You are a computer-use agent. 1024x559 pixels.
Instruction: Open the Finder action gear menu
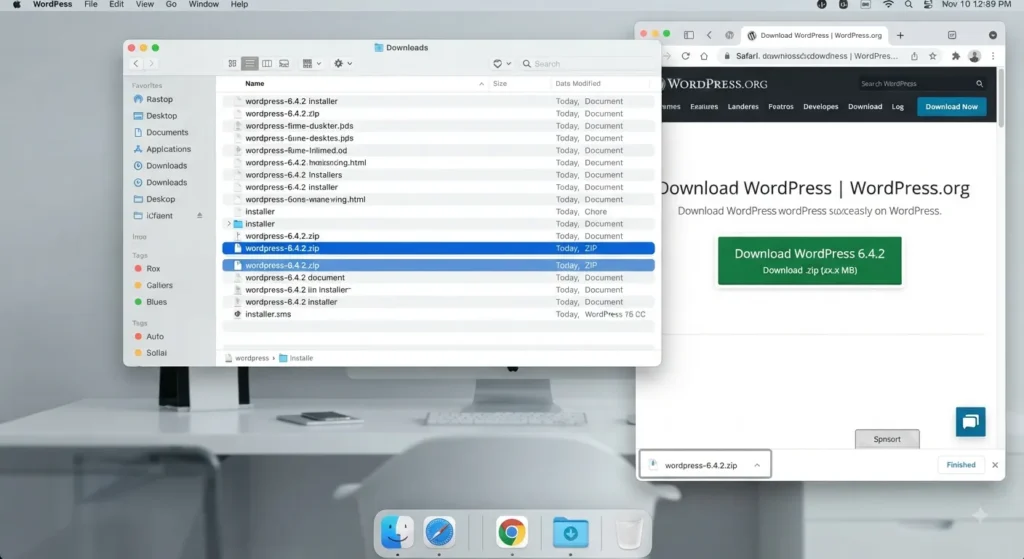coord(343,63)
